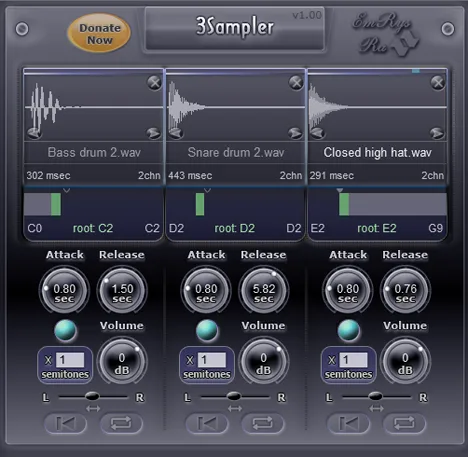Open the EmRys Ru logo link
Image resolution: width=468 pixels, height=457 pixels.
click(x=386, y=35)
